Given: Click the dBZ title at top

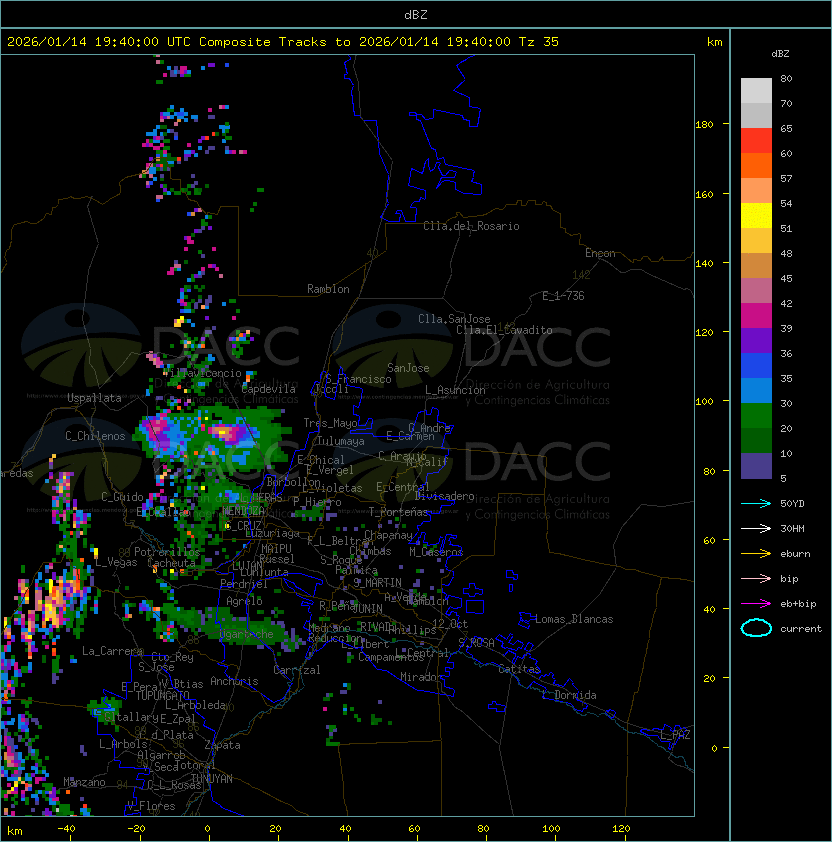Looking at the screenshot, I should point(416,14).
